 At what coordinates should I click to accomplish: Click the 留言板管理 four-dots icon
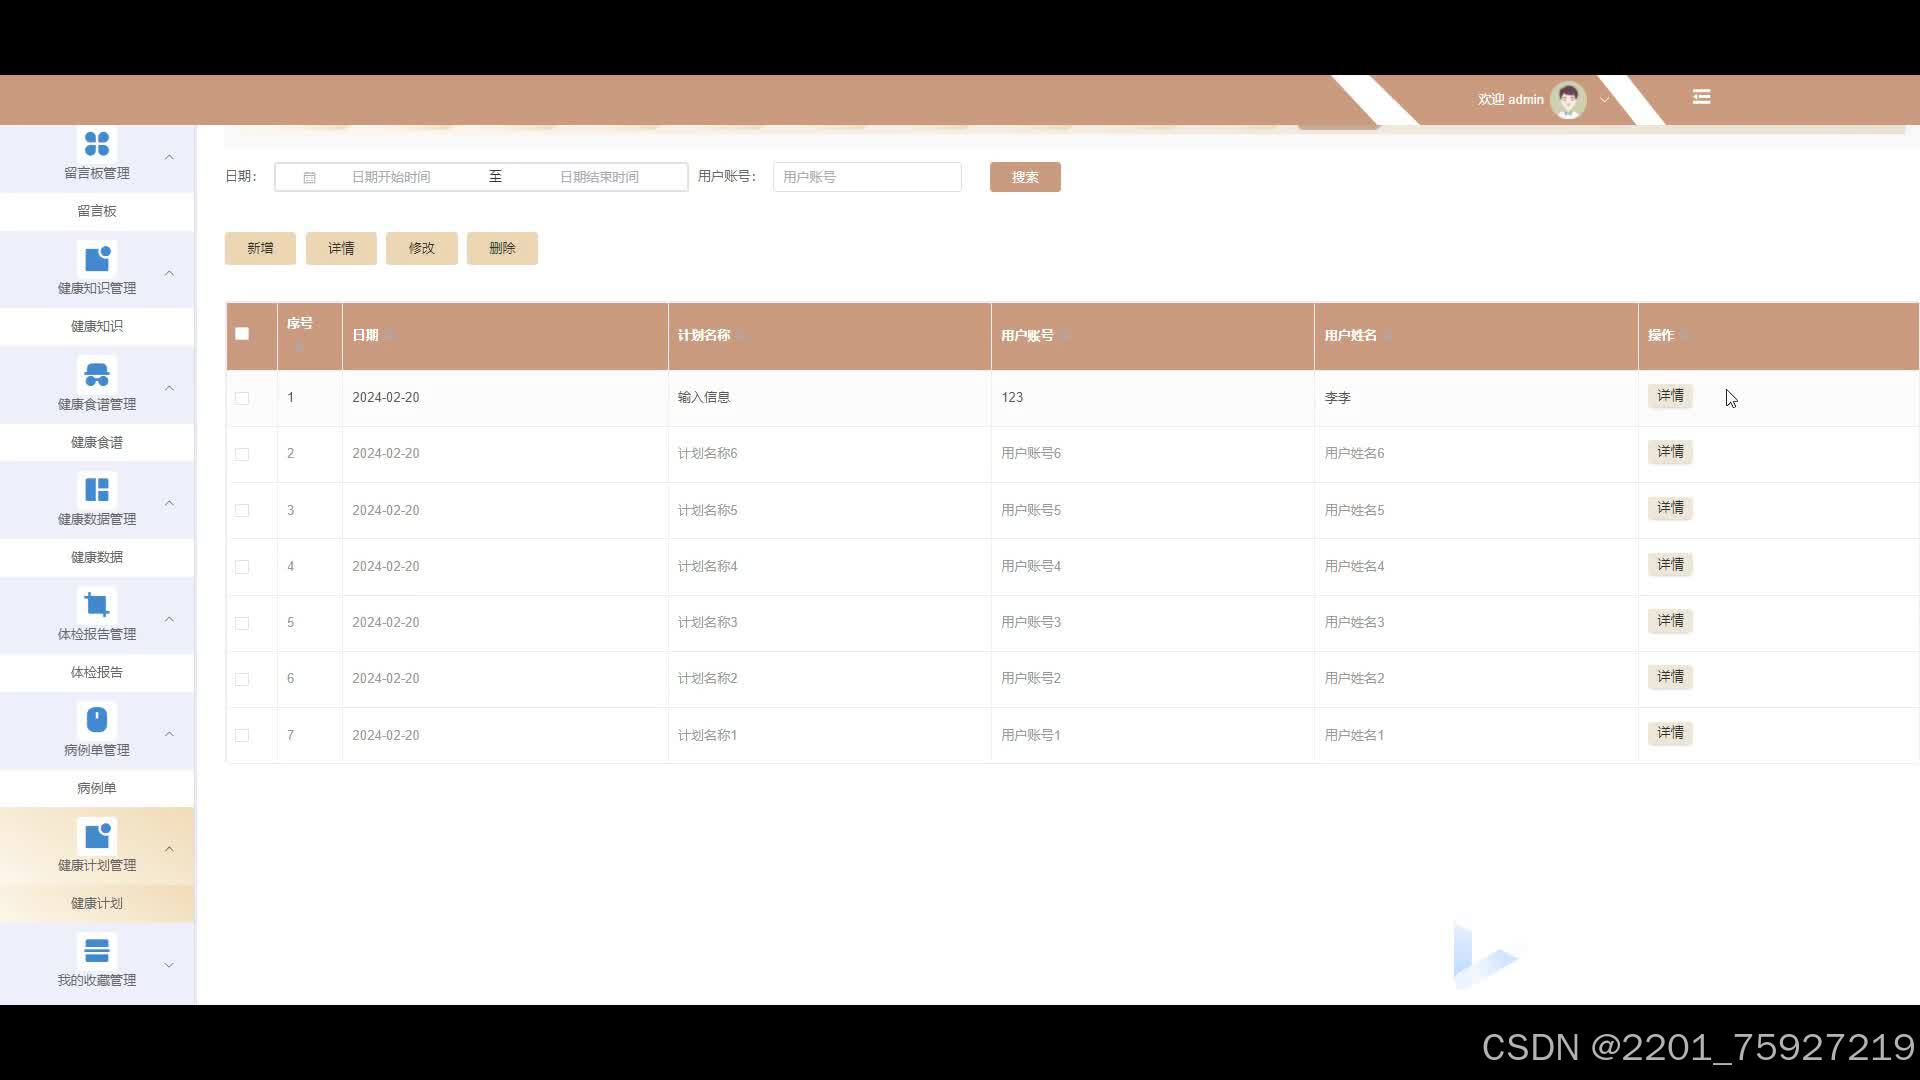(x=97, y=144)
